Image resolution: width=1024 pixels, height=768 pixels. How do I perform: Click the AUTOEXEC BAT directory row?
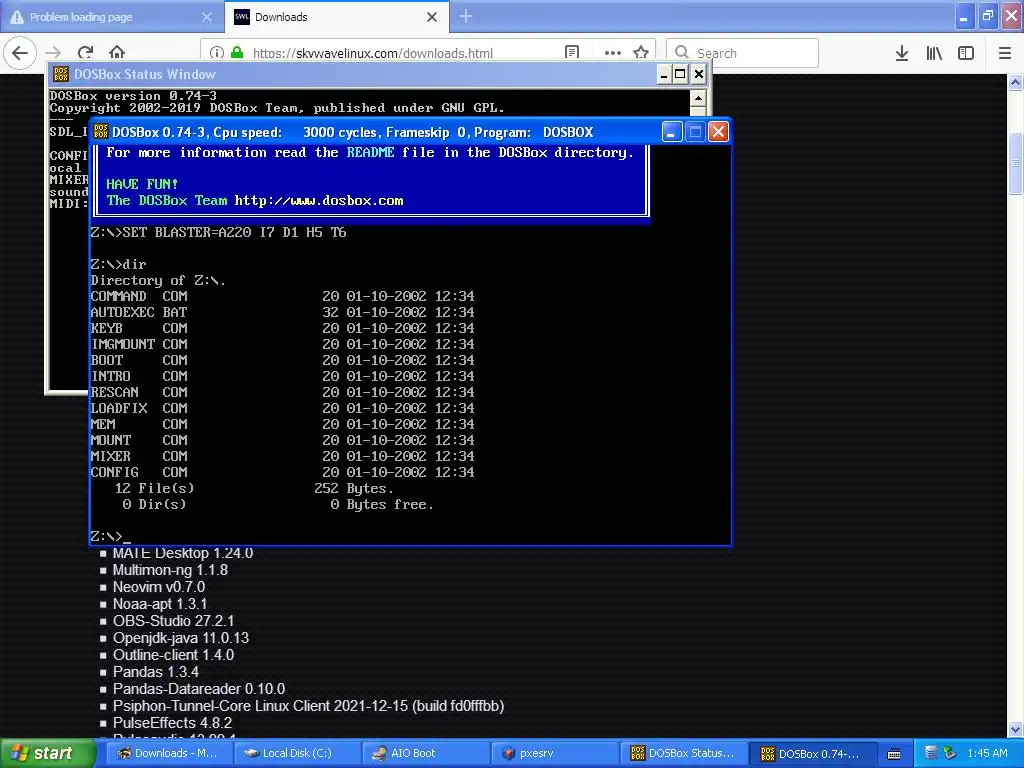[282, 312]
